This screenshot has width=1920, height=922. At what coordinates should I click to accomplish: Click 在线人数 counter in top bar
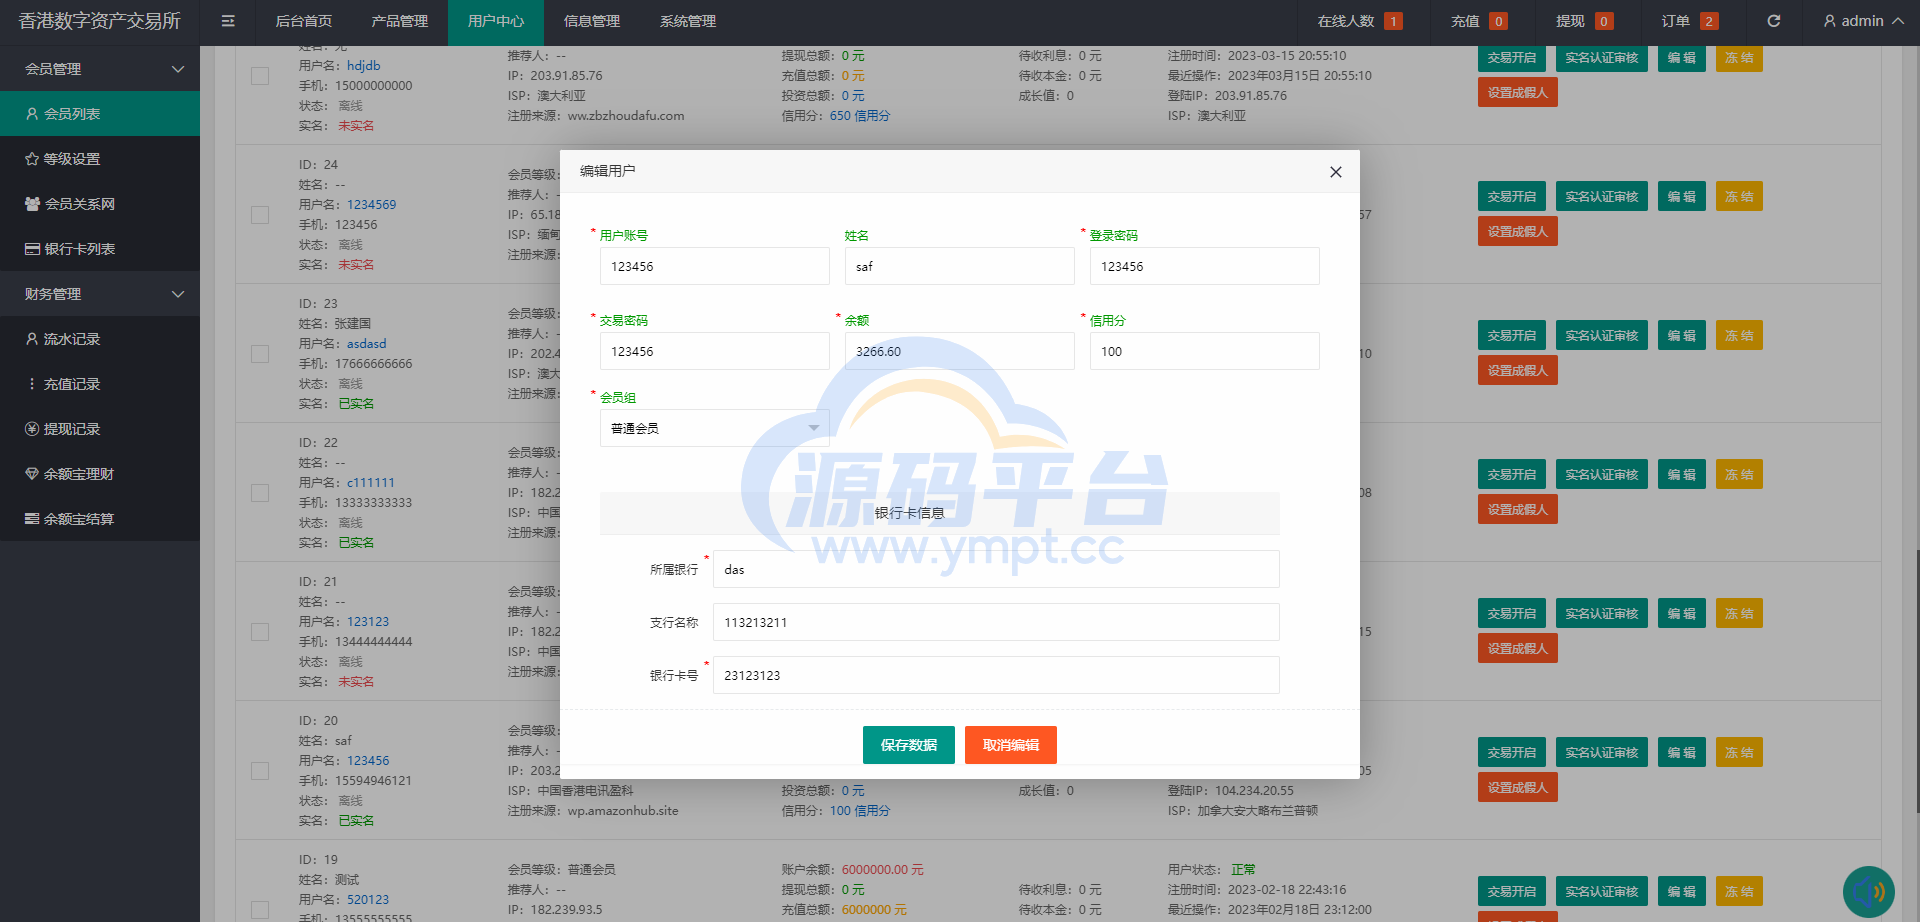point(1360,21)
